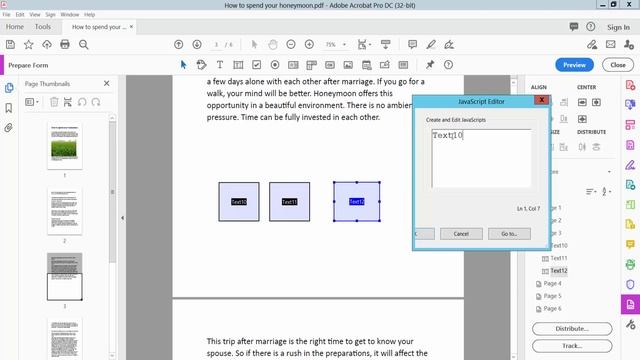
Task: Click the blue Preview button
Action: 574,65
